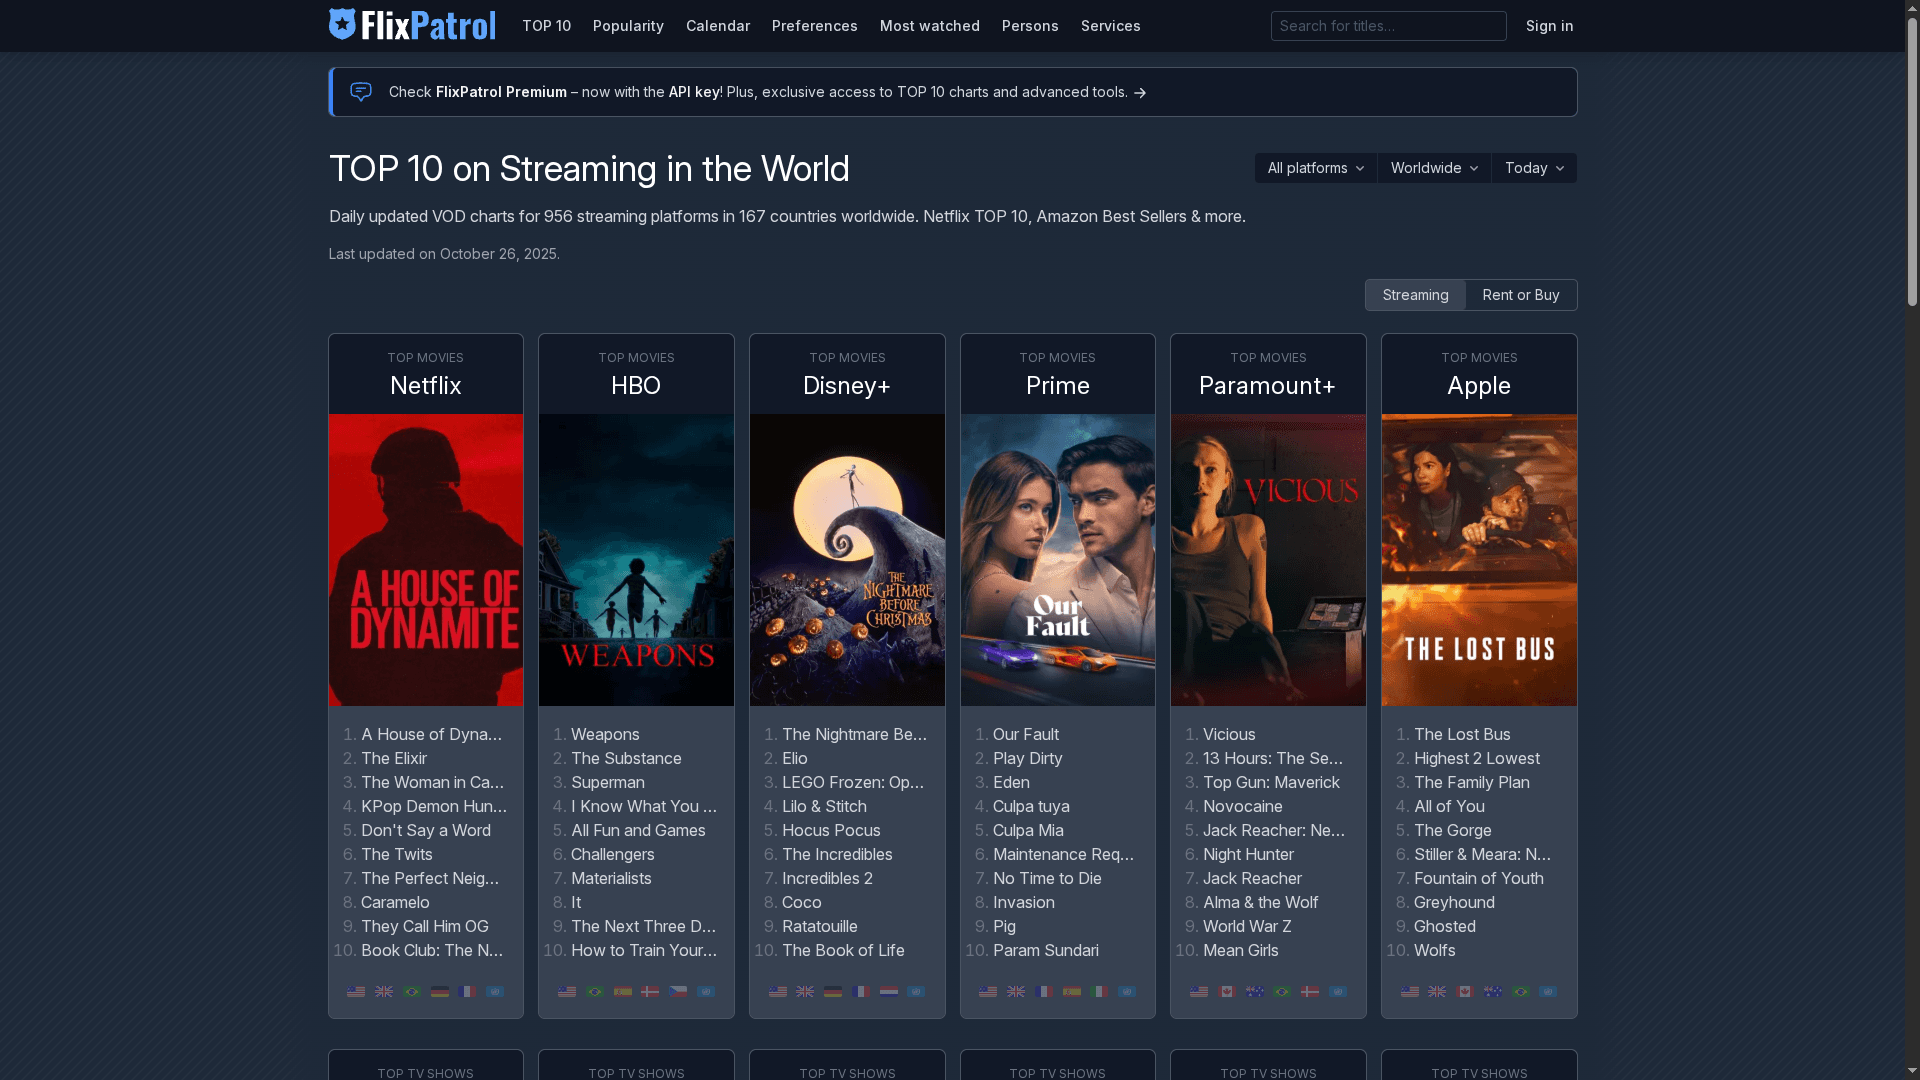Select the UK flag under Disney+

pyautogui.click(x=805, y=992)
